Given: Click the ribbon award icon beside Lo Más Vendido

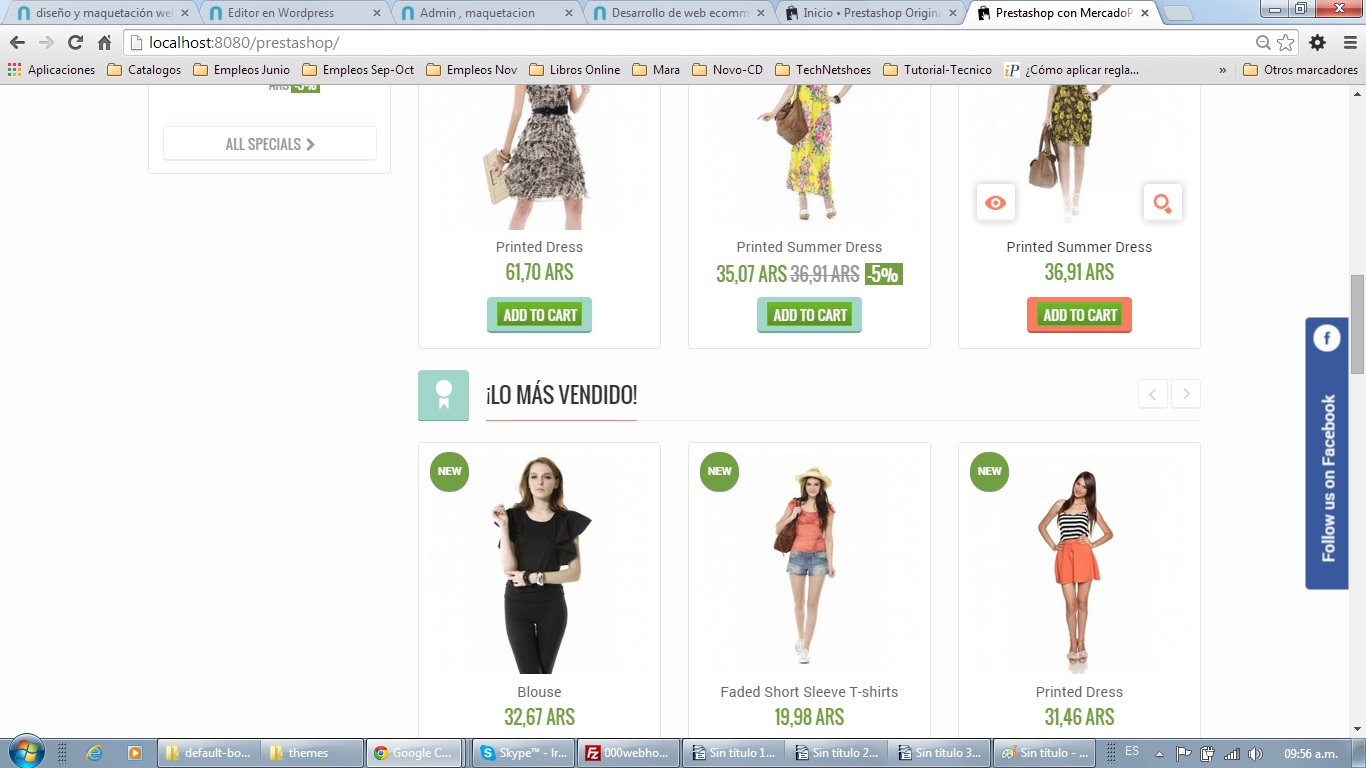Looking at the screenshot, I should 443,395.
